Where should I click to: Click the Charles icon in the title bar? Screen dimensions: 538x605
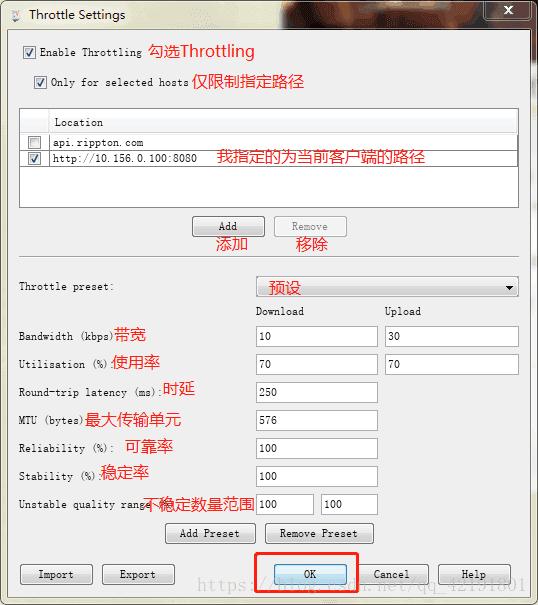pyautogui.click(x=16, y=15)
